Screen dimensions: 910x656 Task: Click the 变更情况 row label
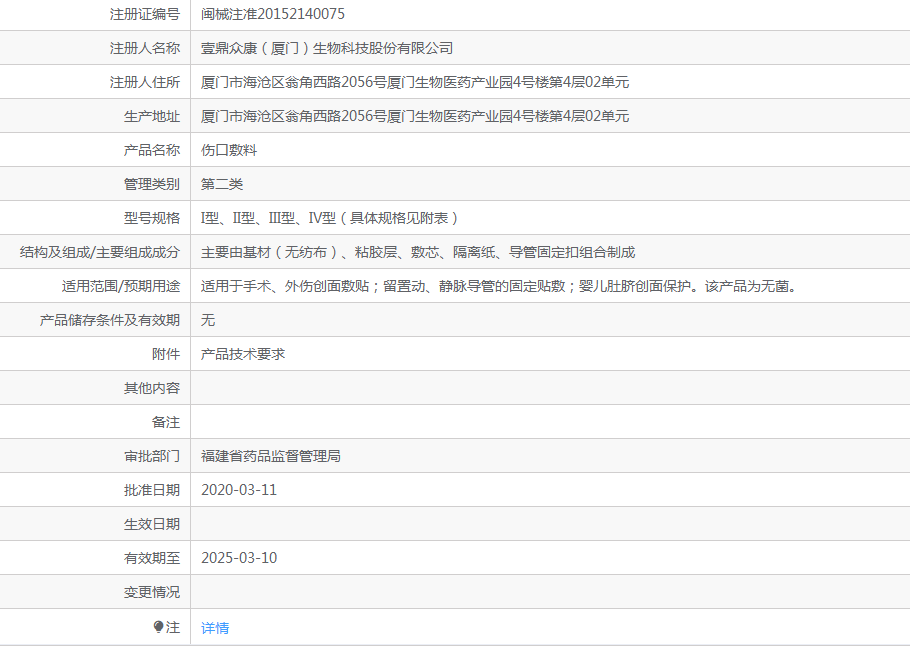point(151,592)
